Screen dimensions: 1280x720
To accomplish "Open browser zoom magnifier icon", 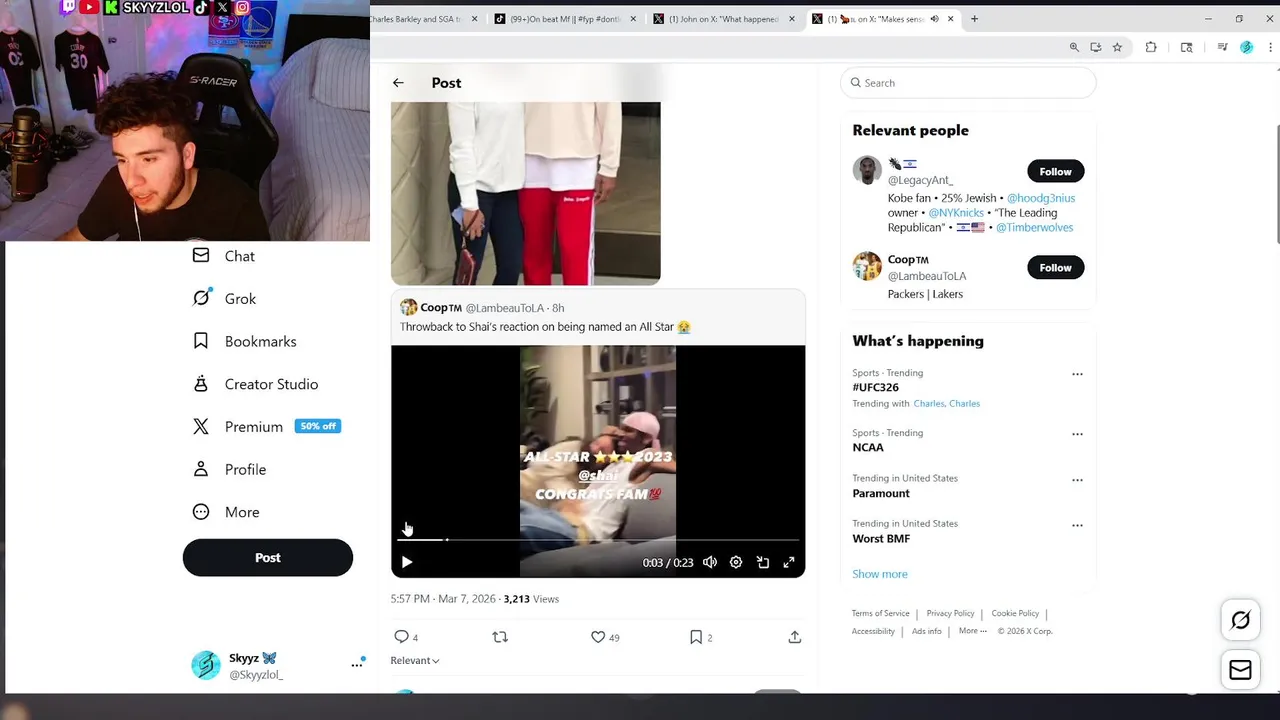I will click(x=1074, y=47).
